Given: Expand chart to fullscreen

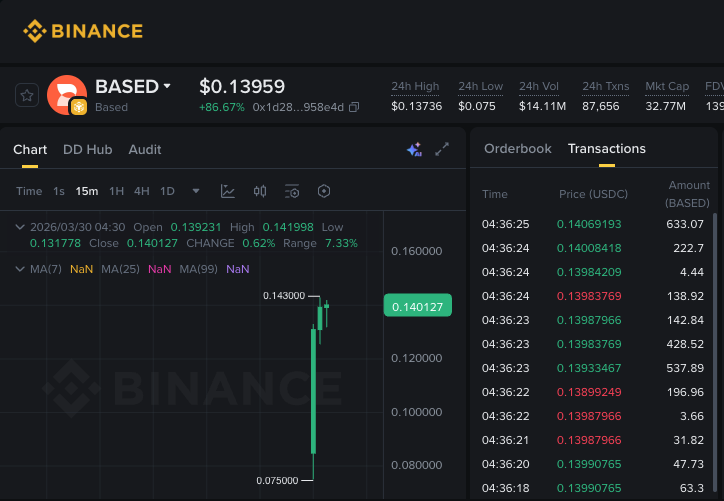Looking at the screenshot, I should click(x=442, y=149).
